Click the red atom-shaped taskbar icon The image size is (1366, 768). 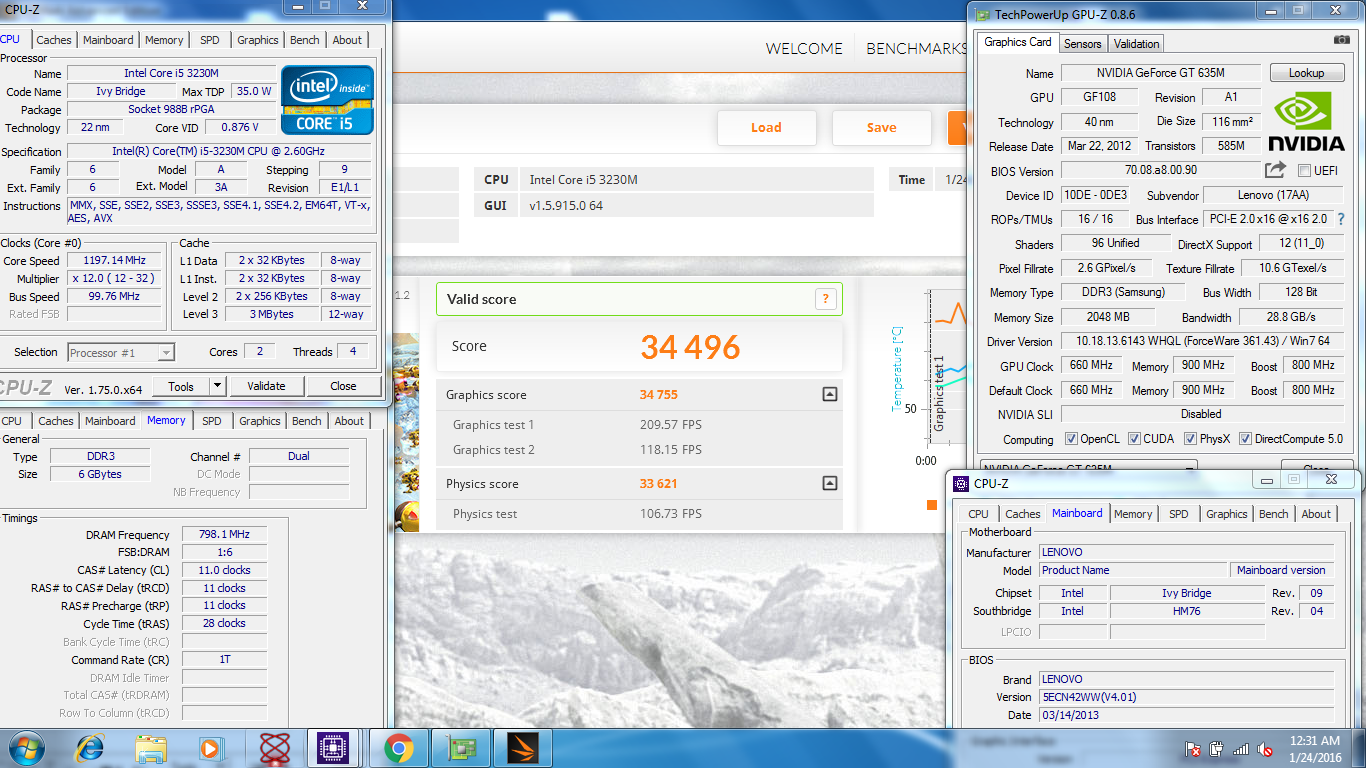coord(274,748)
